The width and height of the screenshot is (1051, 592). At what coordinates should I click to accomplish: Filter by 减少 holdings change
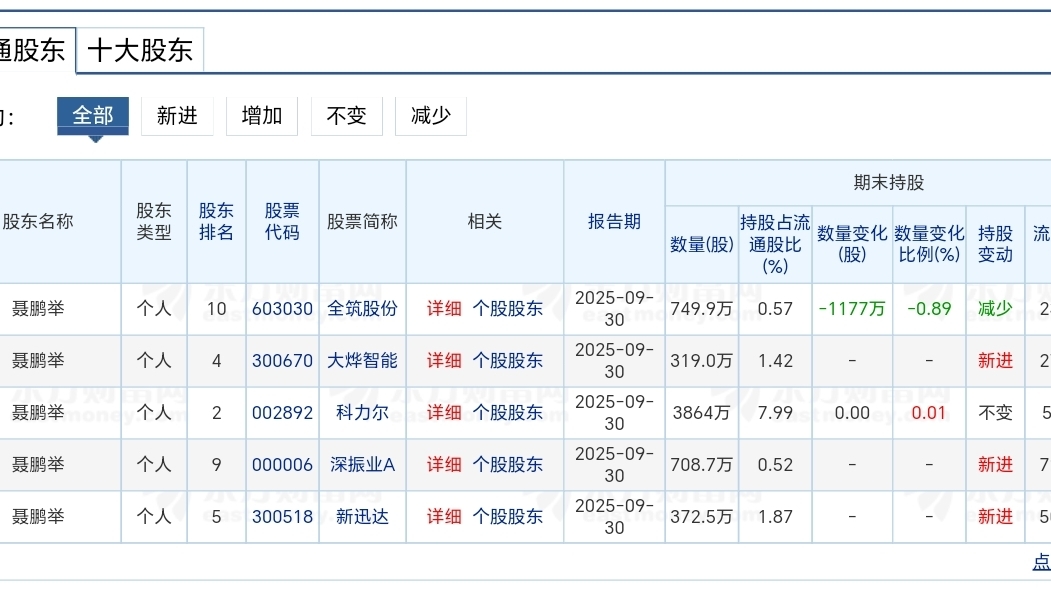click(x=431, y=116)
